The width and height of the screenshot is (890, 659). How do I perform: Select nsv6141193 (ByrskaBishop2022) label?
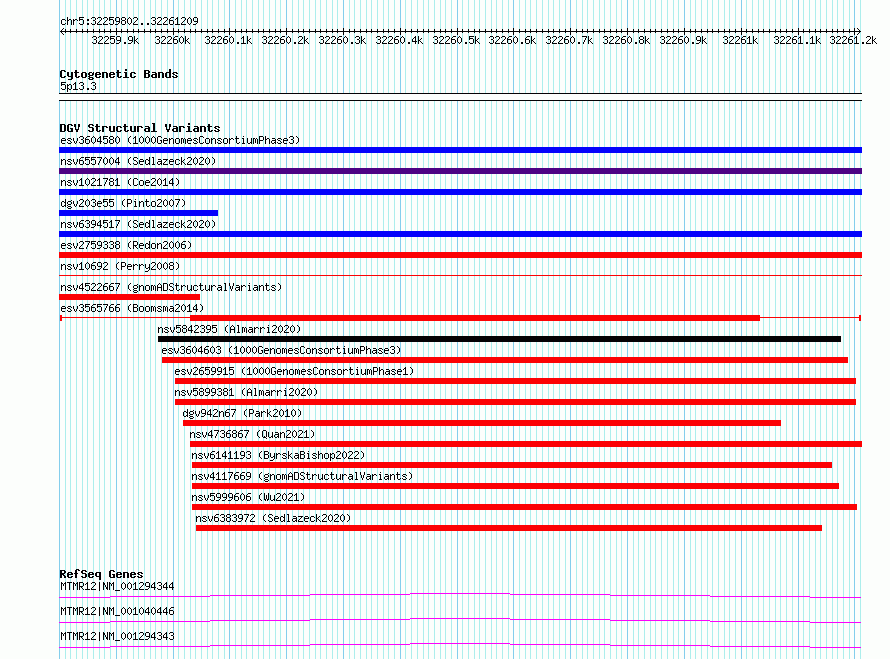(278, 455)
